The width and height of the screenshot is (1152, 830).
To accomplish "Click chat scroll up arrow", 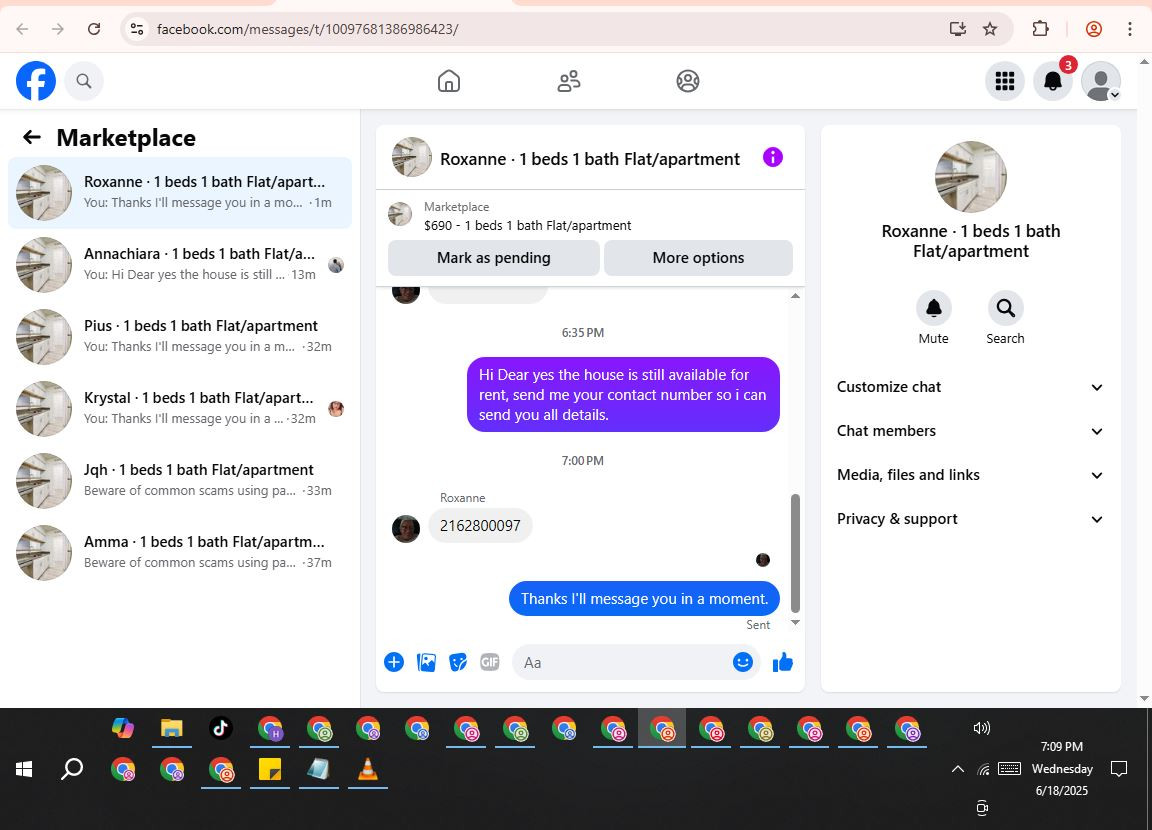I will click(x=795, y=295).
